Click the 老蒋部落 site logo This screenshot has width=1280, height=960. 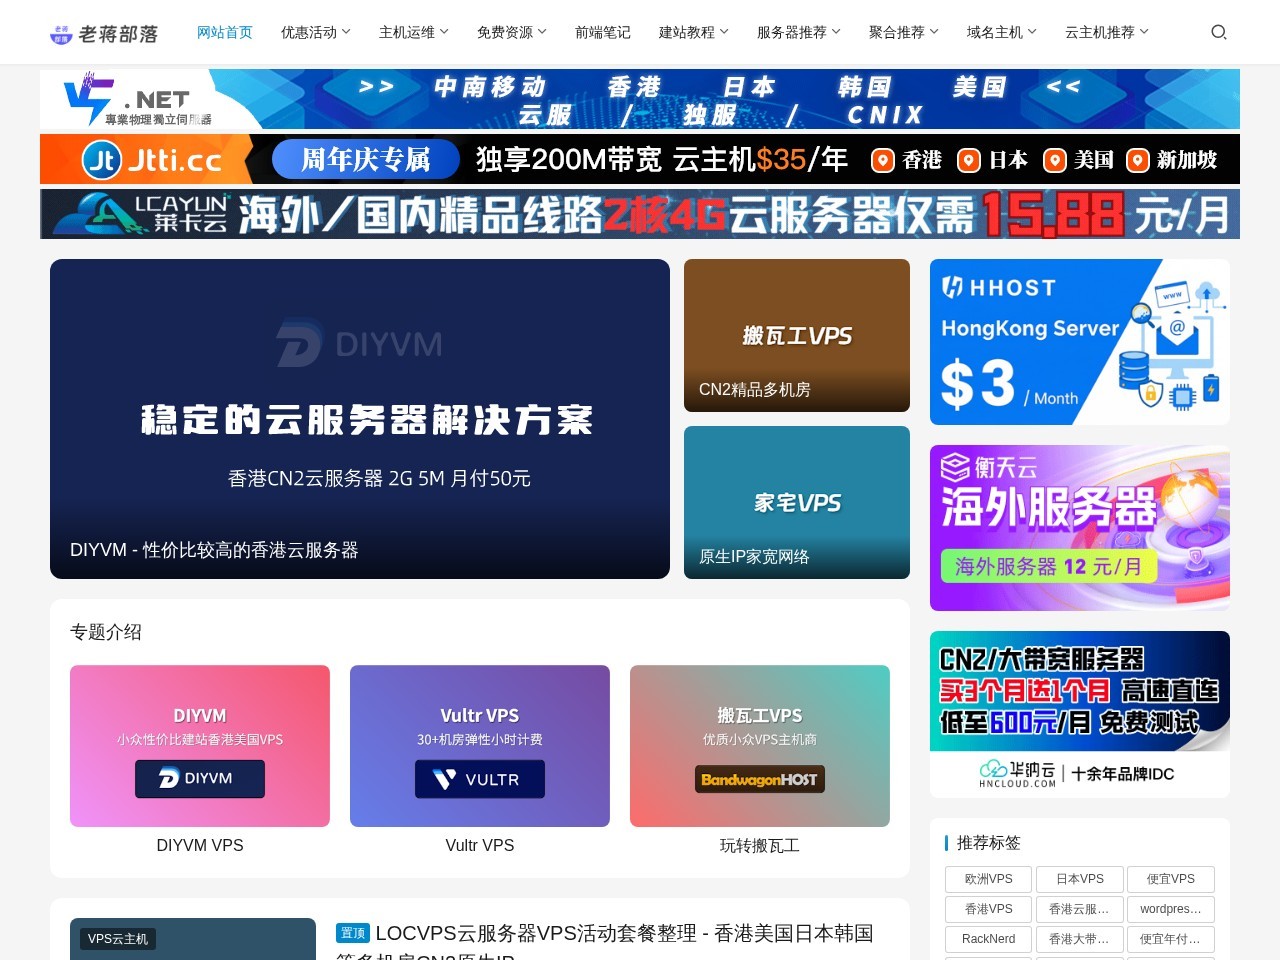104,34
